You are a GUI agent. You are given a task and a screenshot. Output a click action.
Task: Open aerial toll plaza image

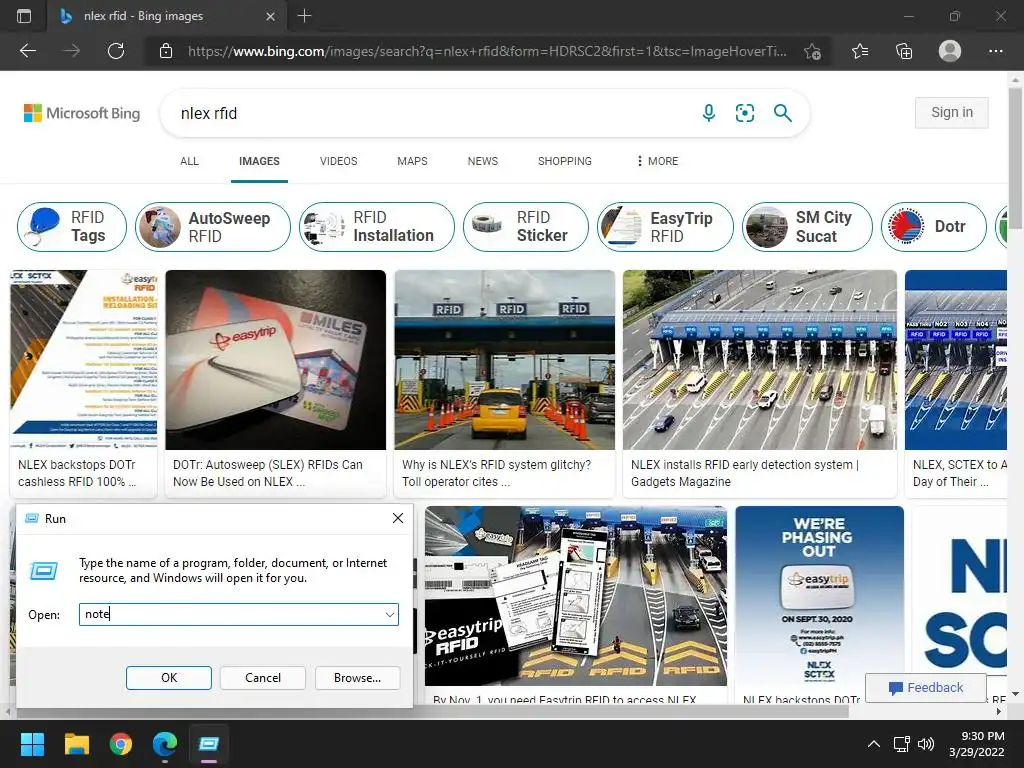click(x=760, y=360)
